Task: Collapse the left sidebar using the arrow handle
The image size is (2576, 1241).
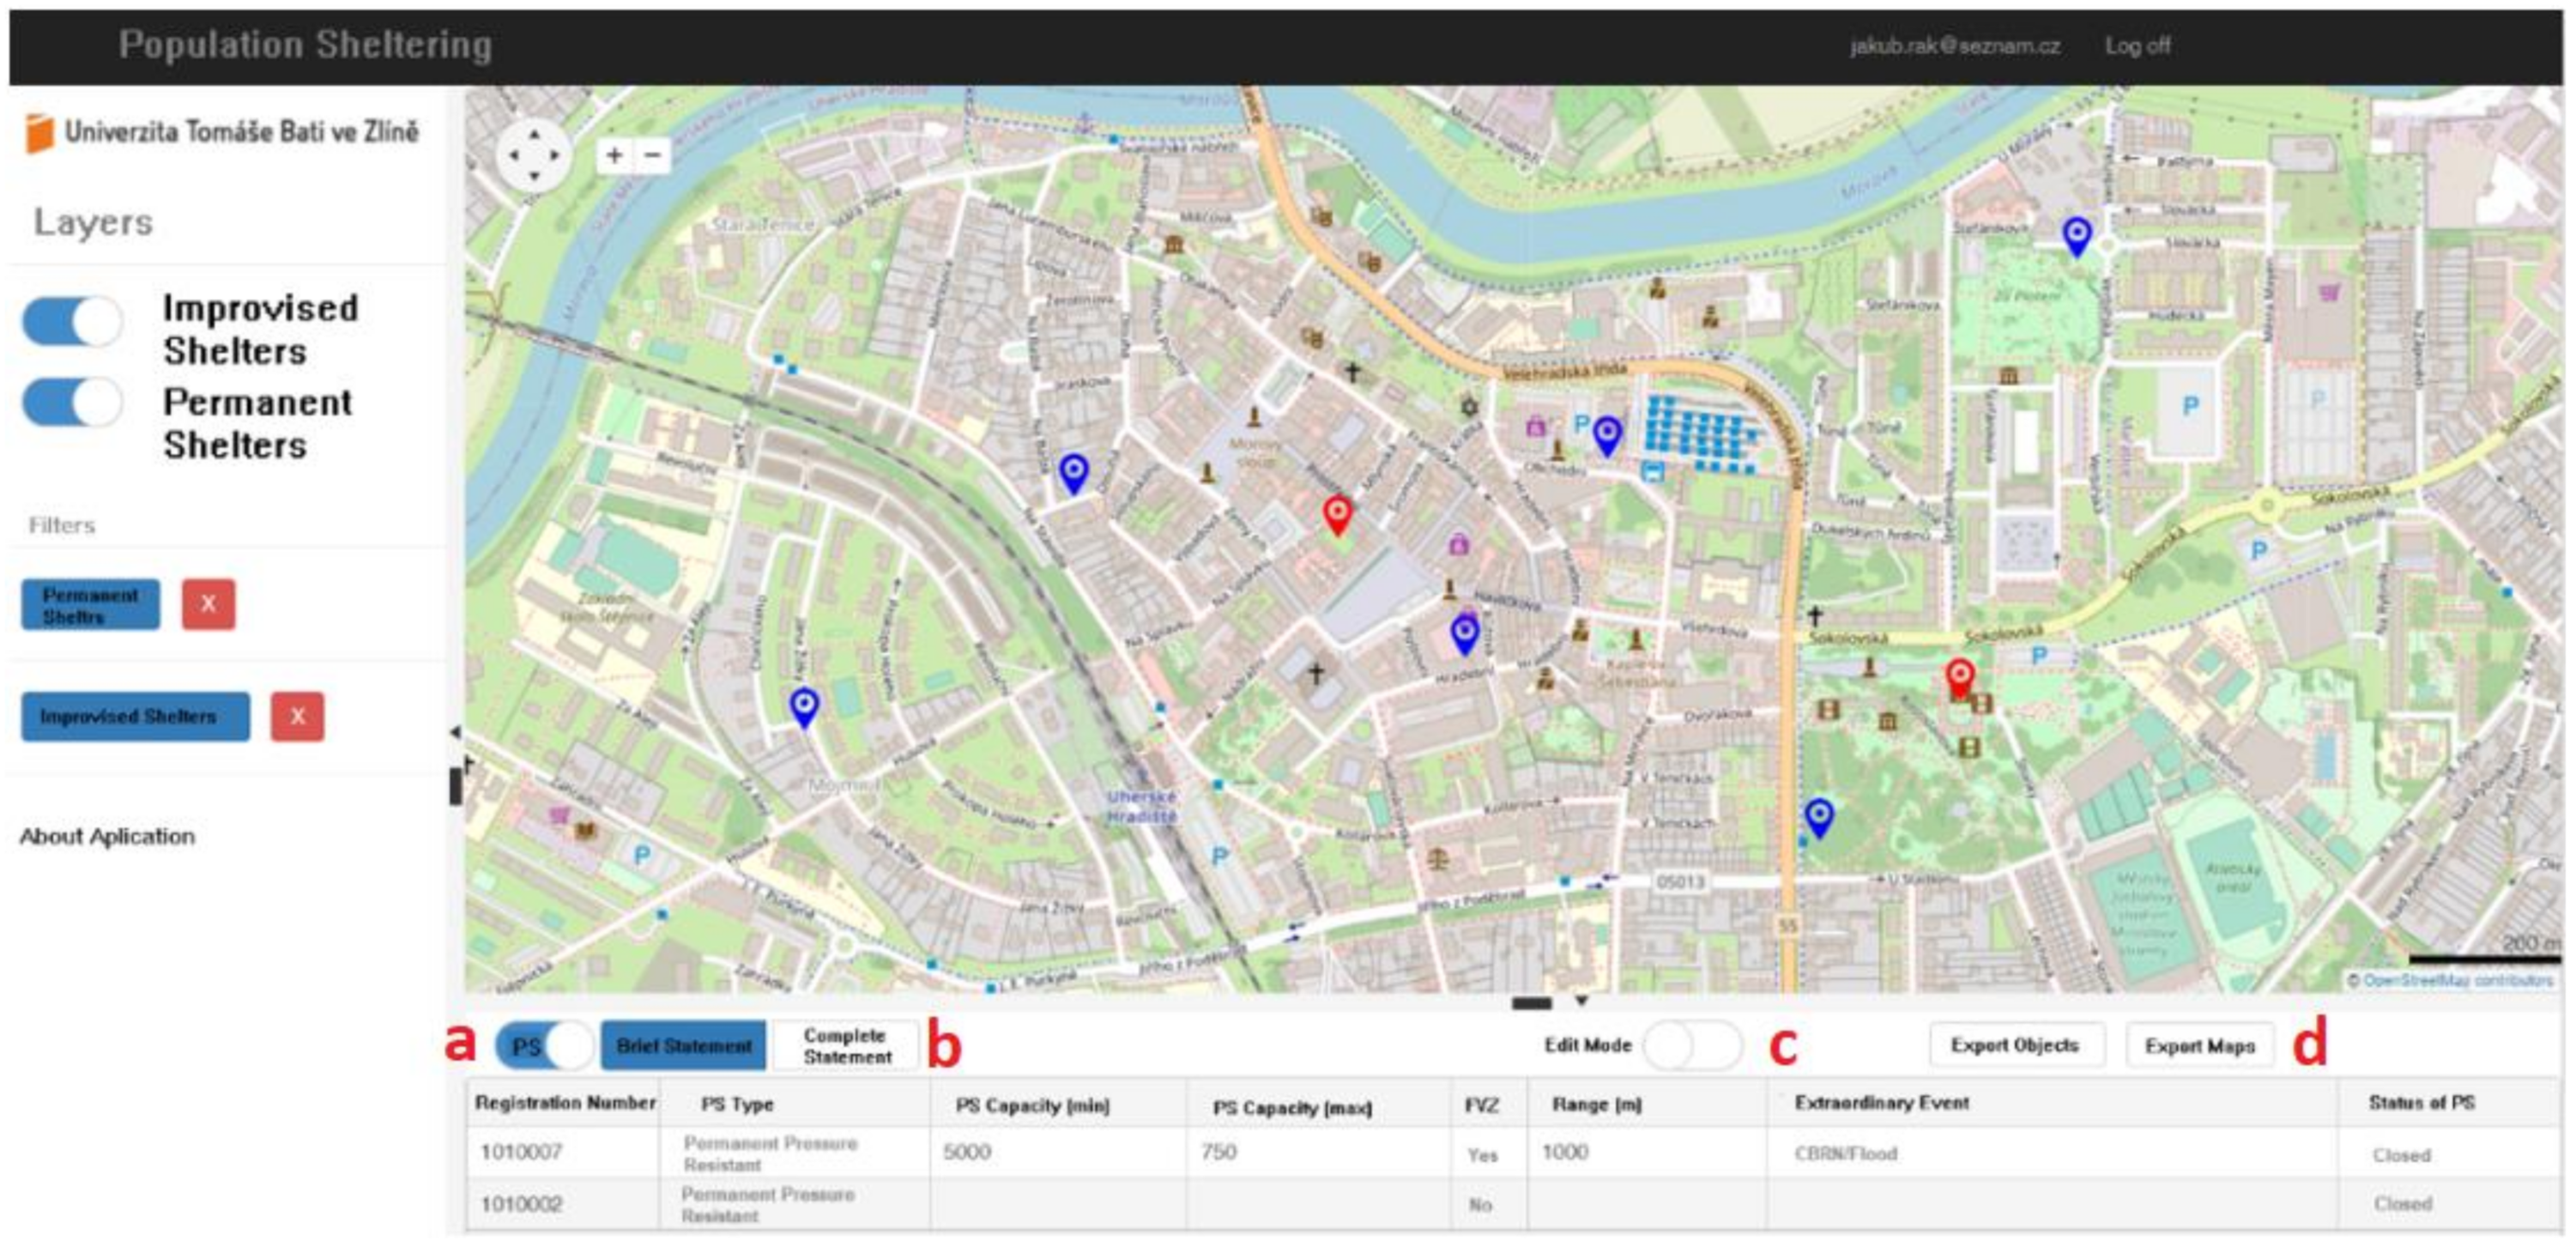Action: pyautogui.click(x=455, y=732)
